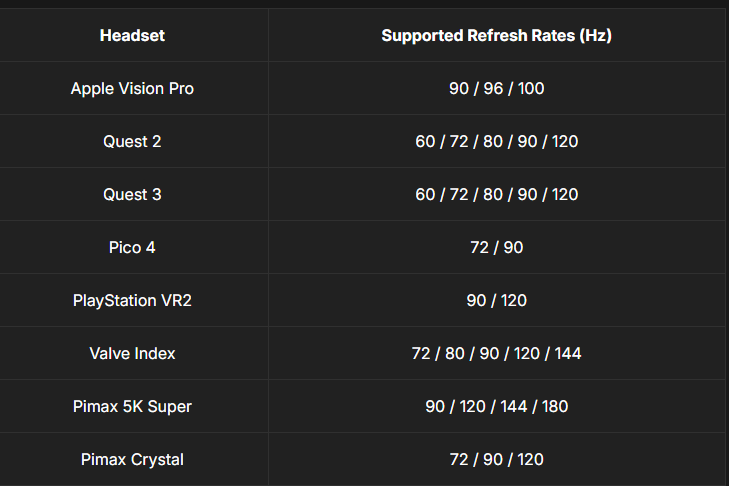Image resolution: width=729 pixels, height=486 pixels.
Task: Click the refresh rates cell for Quest 2
Action: point(496,142)
